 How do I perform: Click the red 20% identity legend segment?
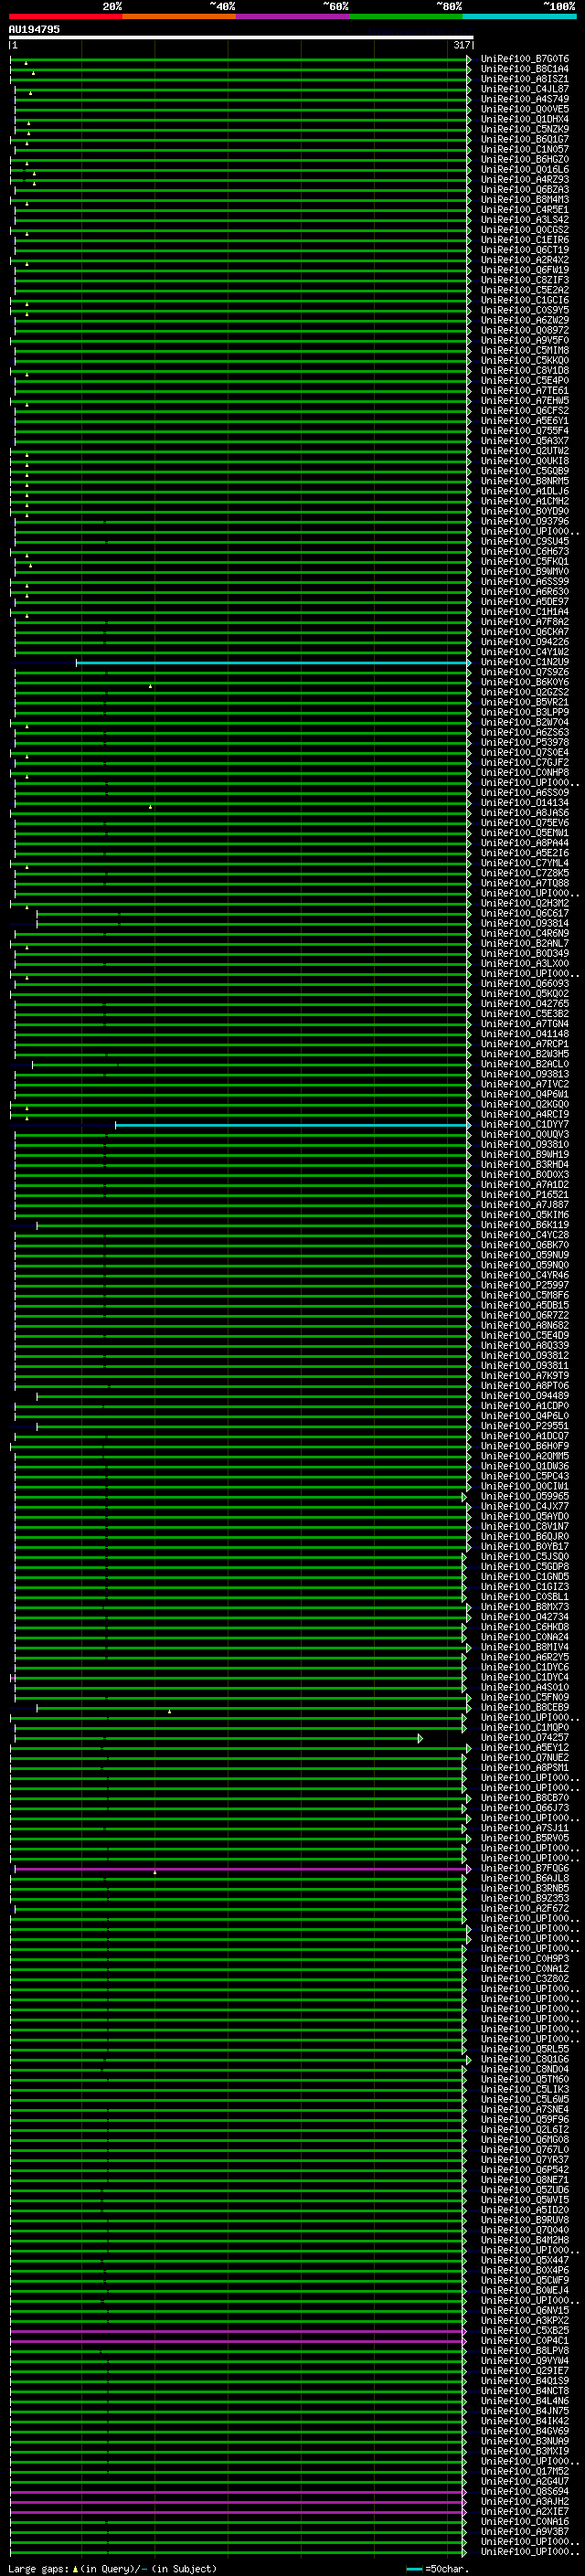point(65,16)
